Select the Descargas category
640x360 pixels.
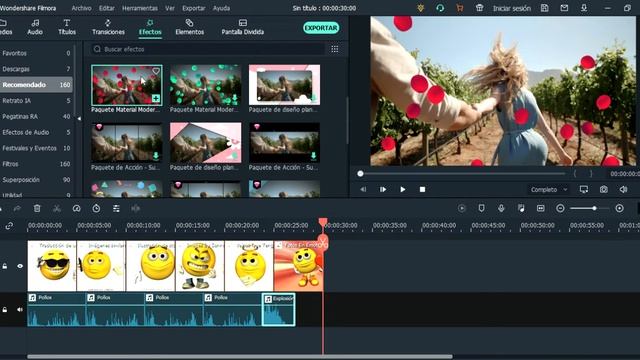36,69
